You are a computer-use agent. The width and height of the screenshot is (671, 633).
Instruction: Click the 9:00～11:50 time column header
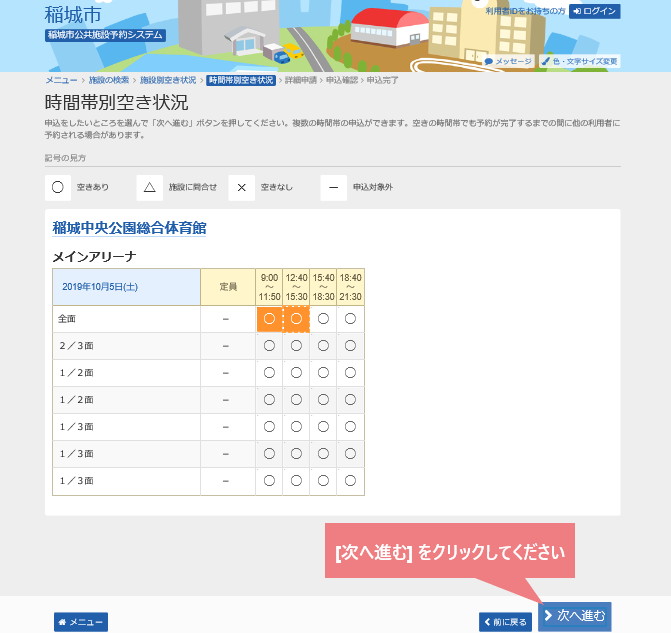(x=269, y=287)
